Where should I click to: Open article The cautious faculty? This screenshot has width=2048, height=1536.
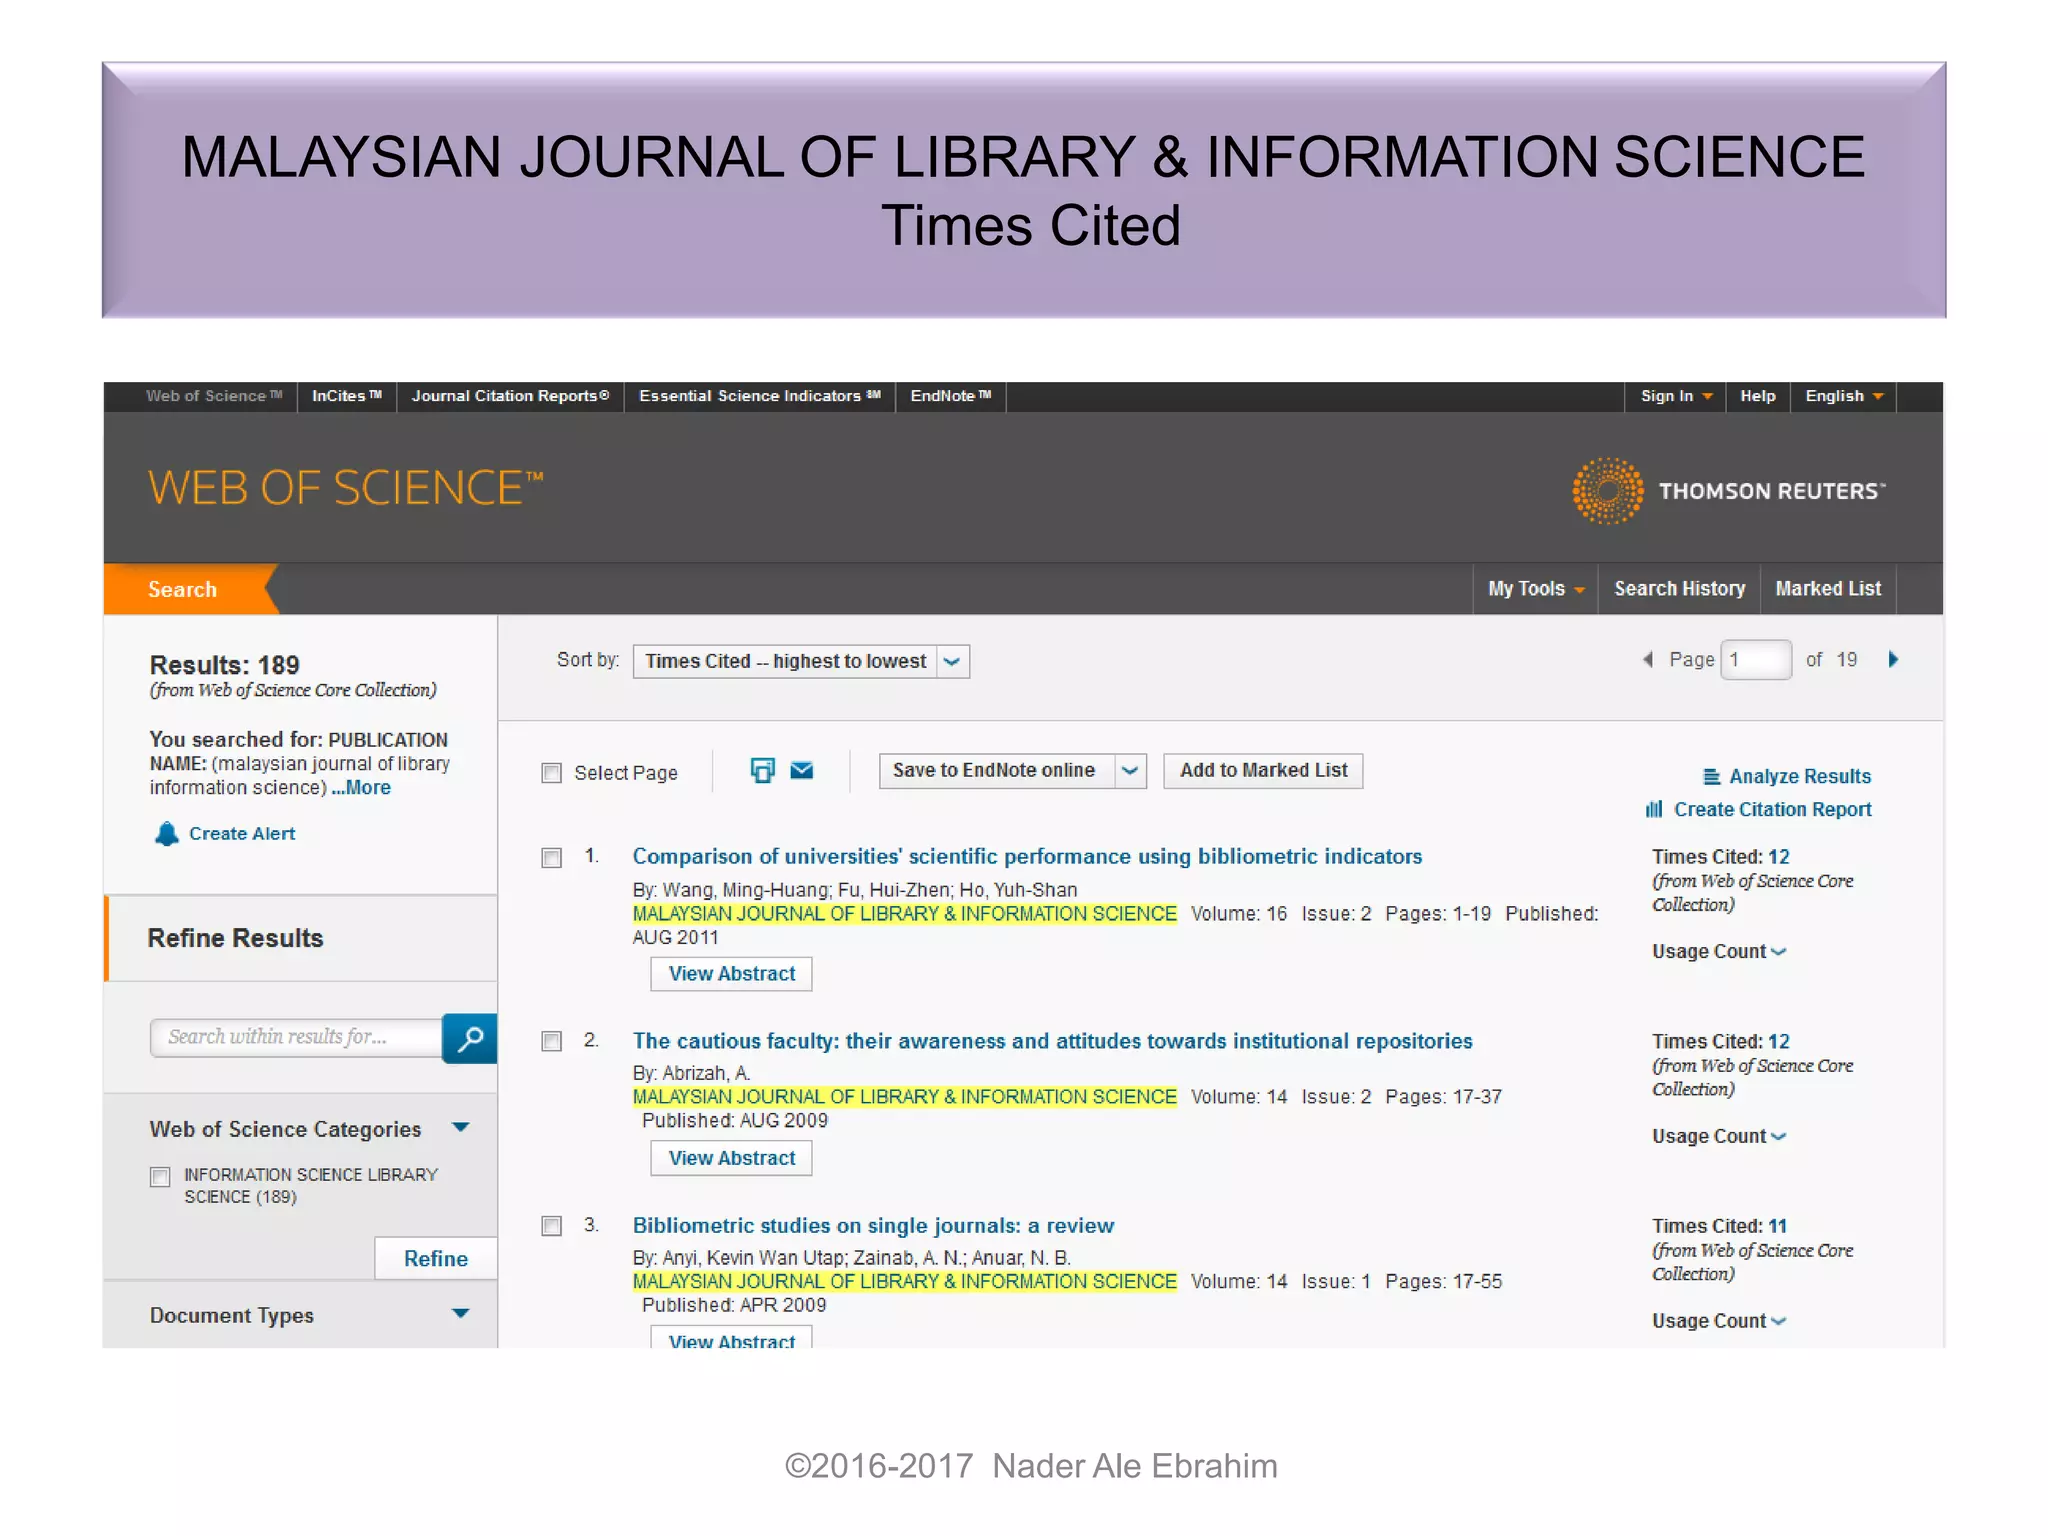click(1052, 1042)
